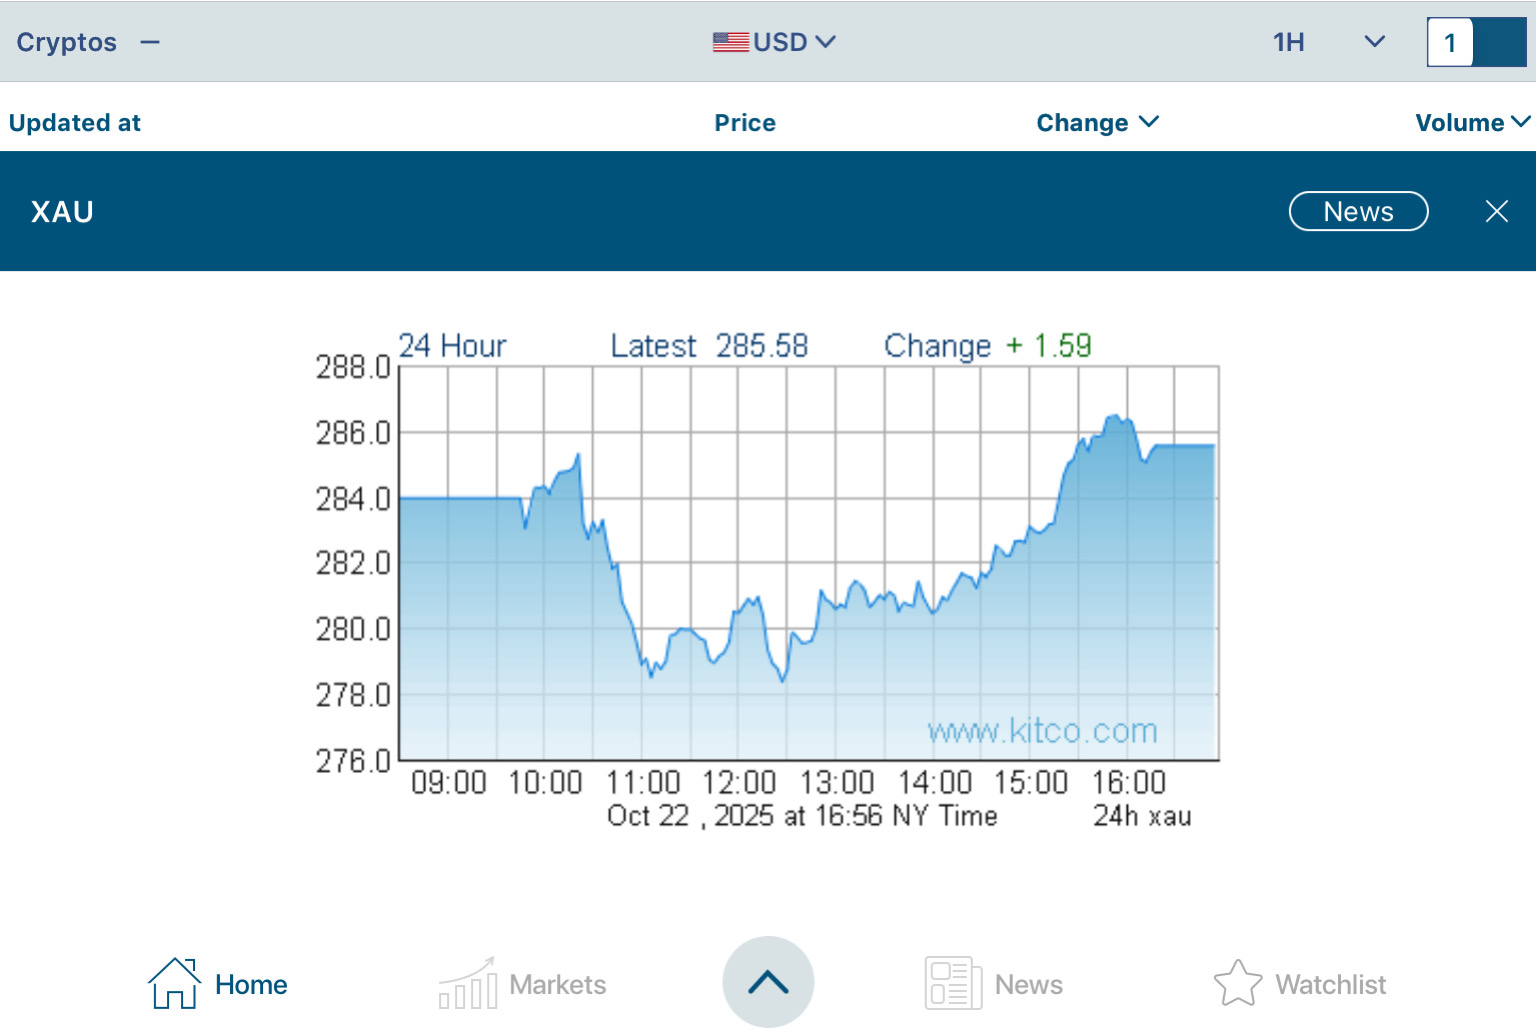The image size is (1536, 1032).
Task: Close the XAU chart panel
Action: point(1497,211)
